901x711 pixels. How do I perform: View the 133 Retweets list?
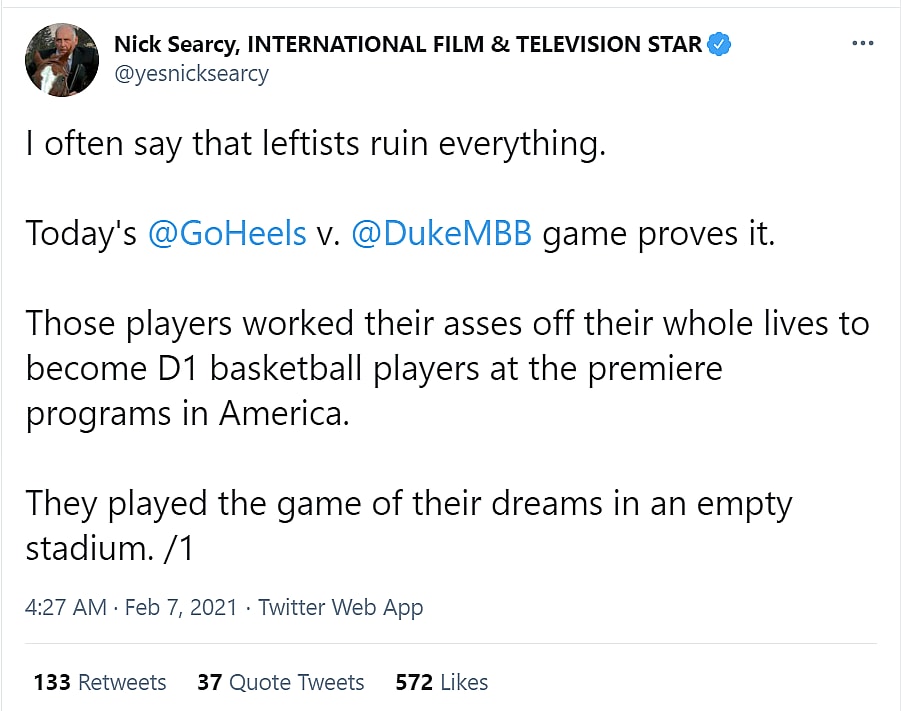[100, 682]
